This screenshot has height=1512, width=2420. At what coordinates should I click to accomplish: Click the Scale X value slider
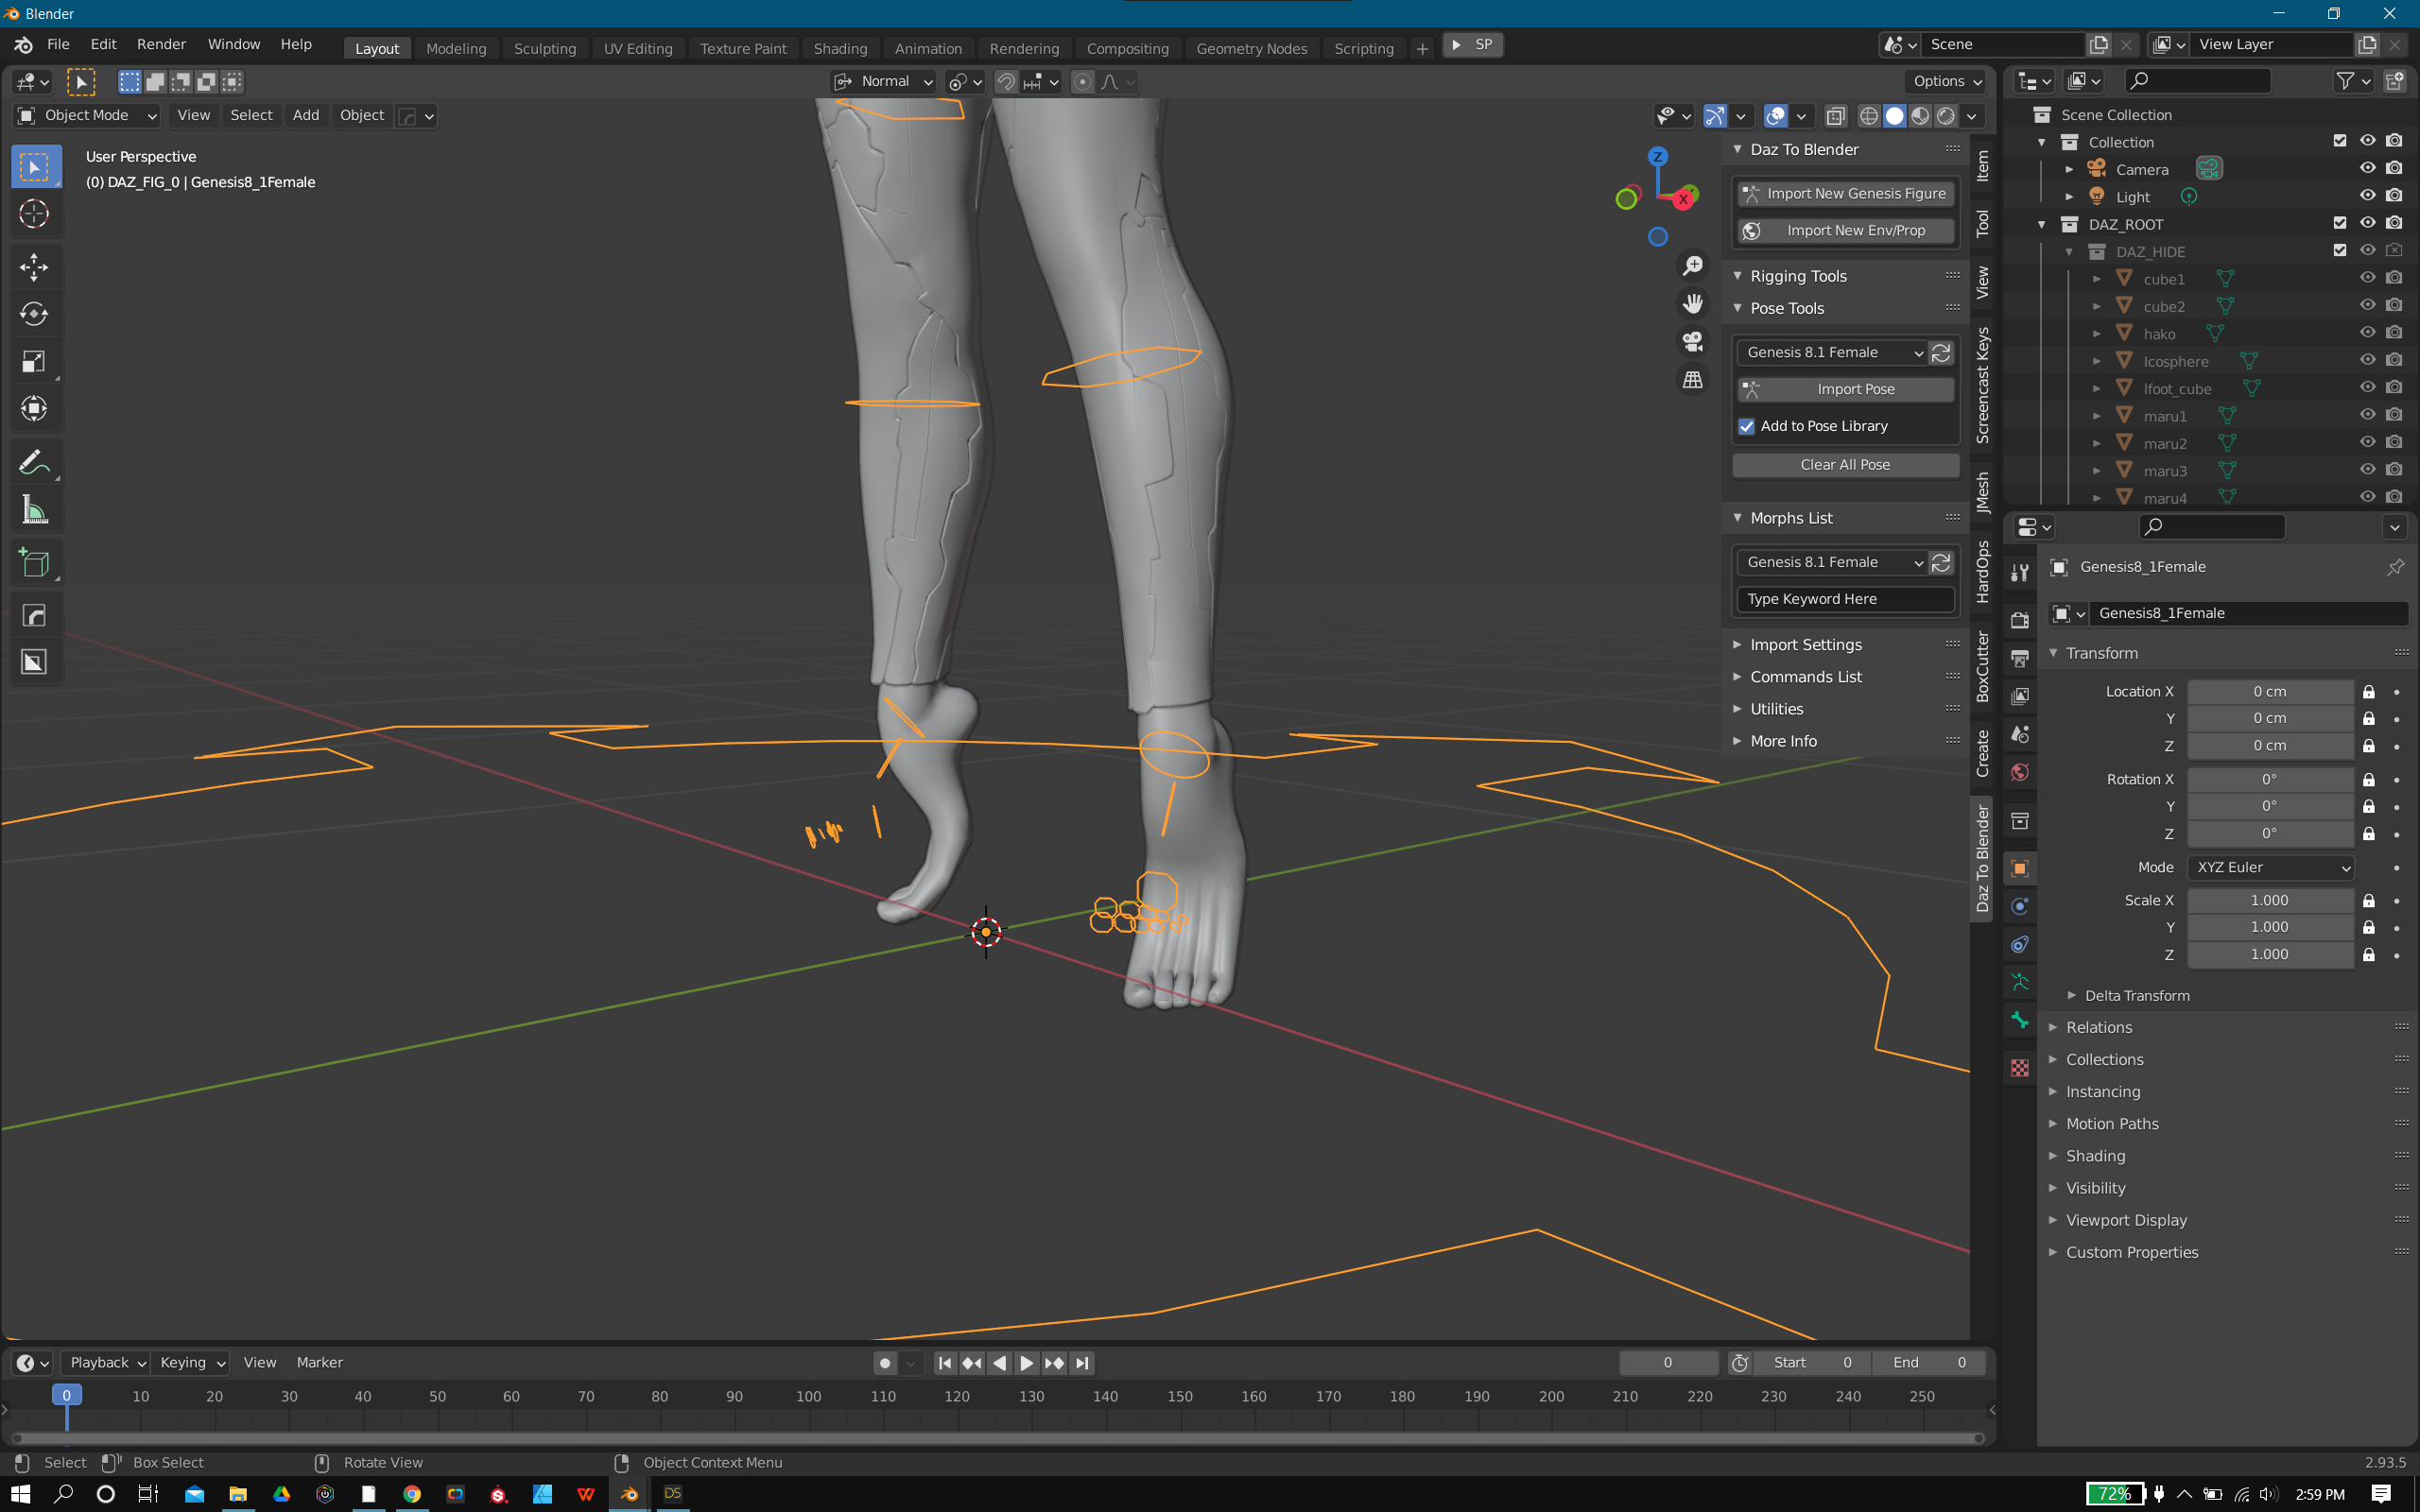(x=2271, y=900)
